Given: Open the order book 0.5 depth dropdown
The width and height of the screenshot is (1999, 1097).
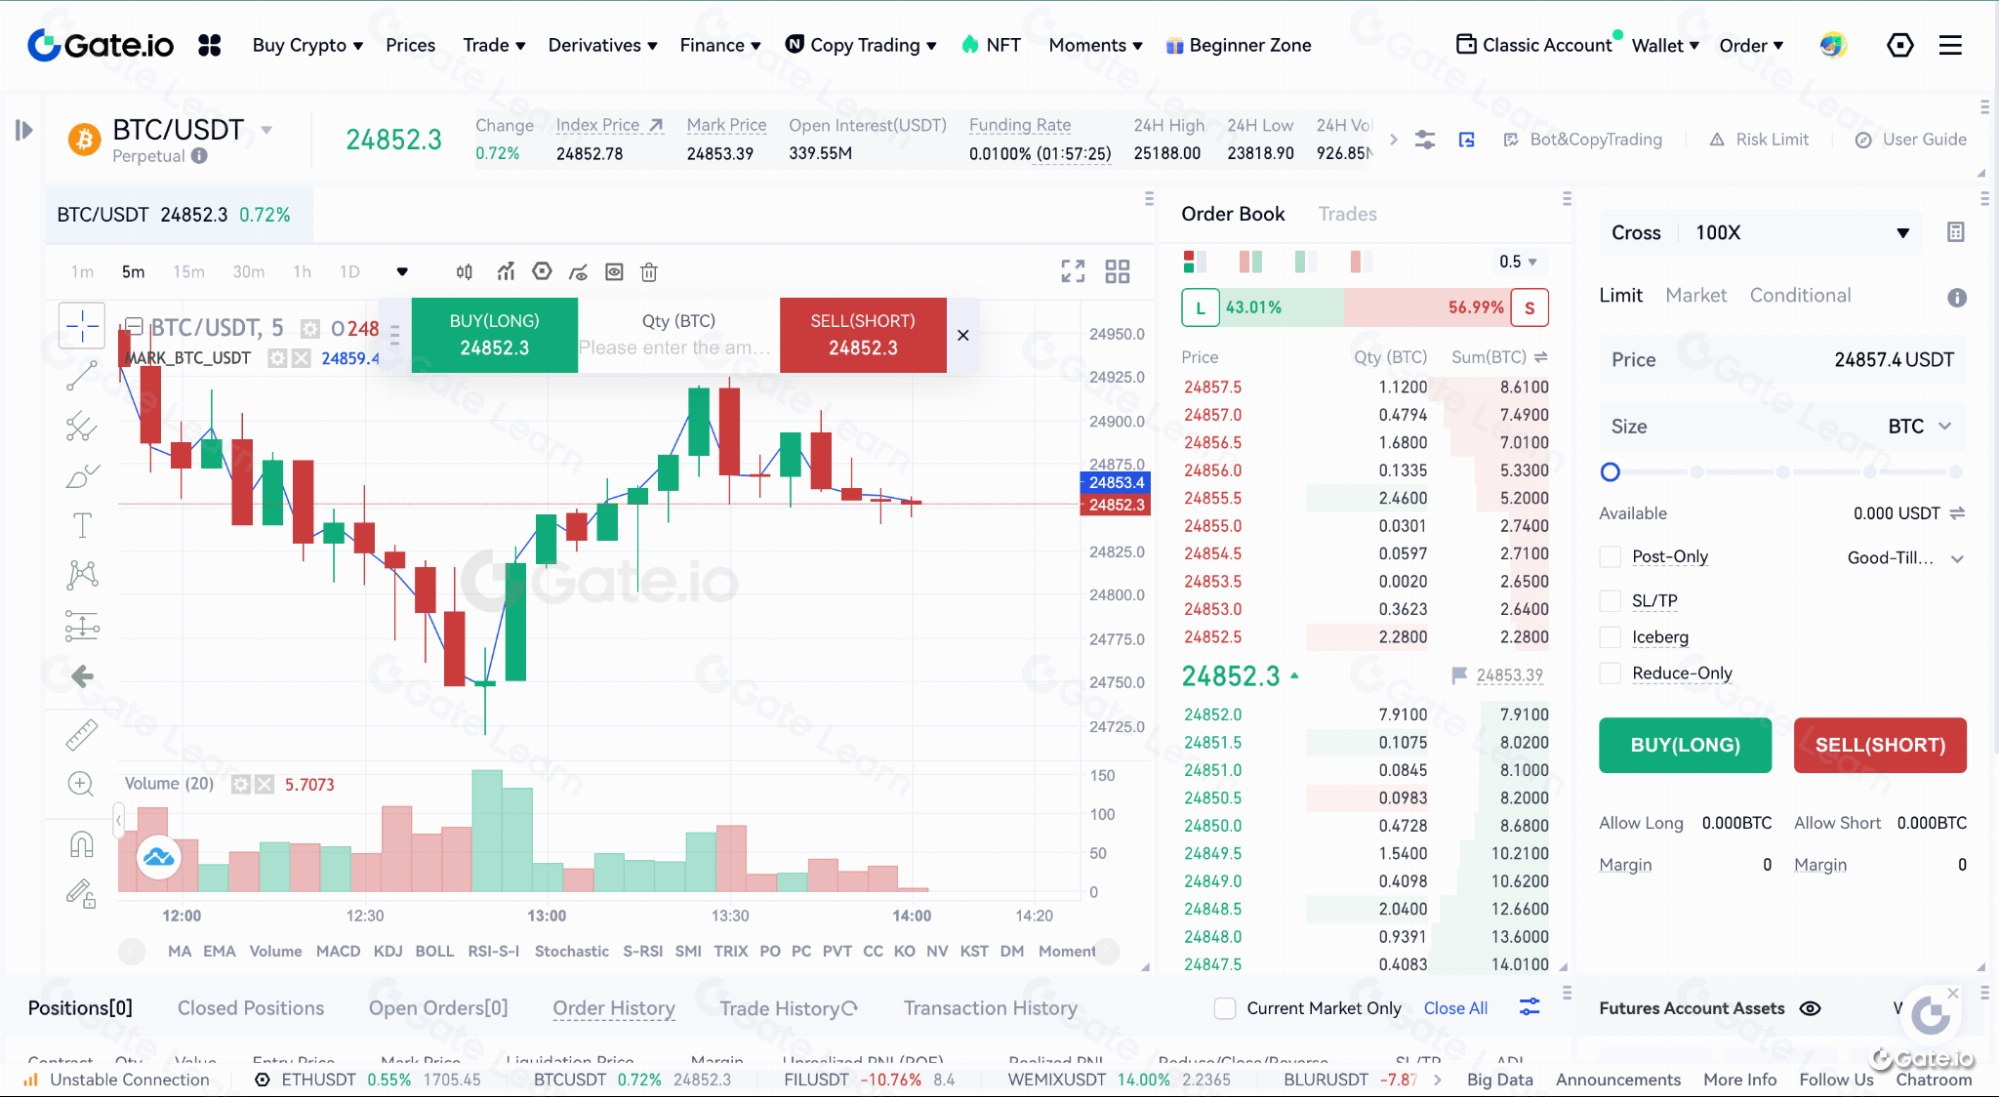Looking at the screenshot, I should [x=1517, y=262].
